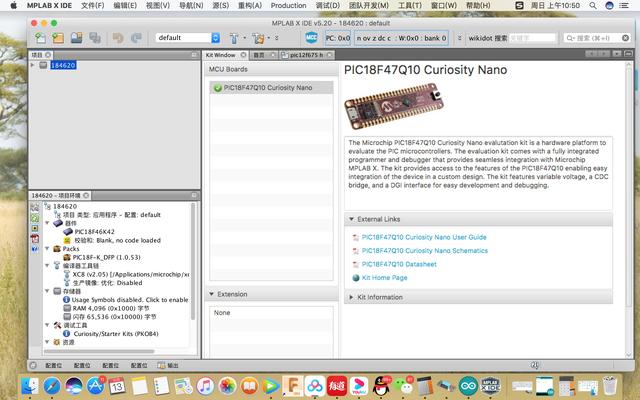Open the Build hammer dropdown arrow
Screen dimensions: 640x400
click(244, 38)
